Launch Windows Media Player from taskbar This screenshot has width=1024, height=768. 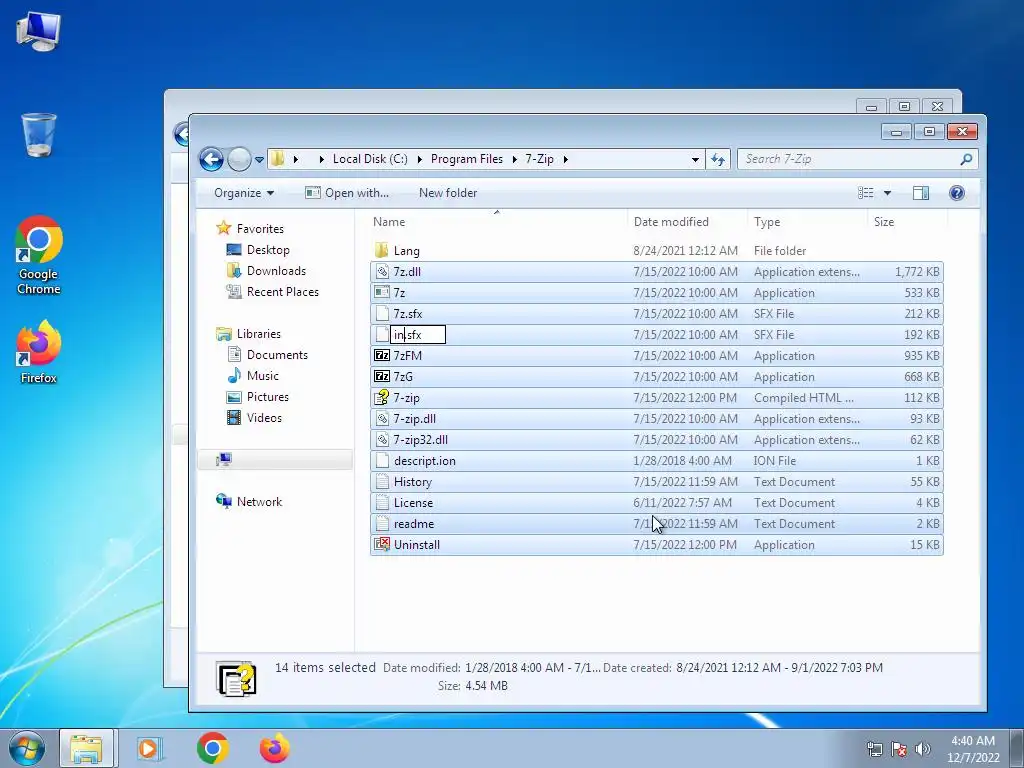click(149, 748)
